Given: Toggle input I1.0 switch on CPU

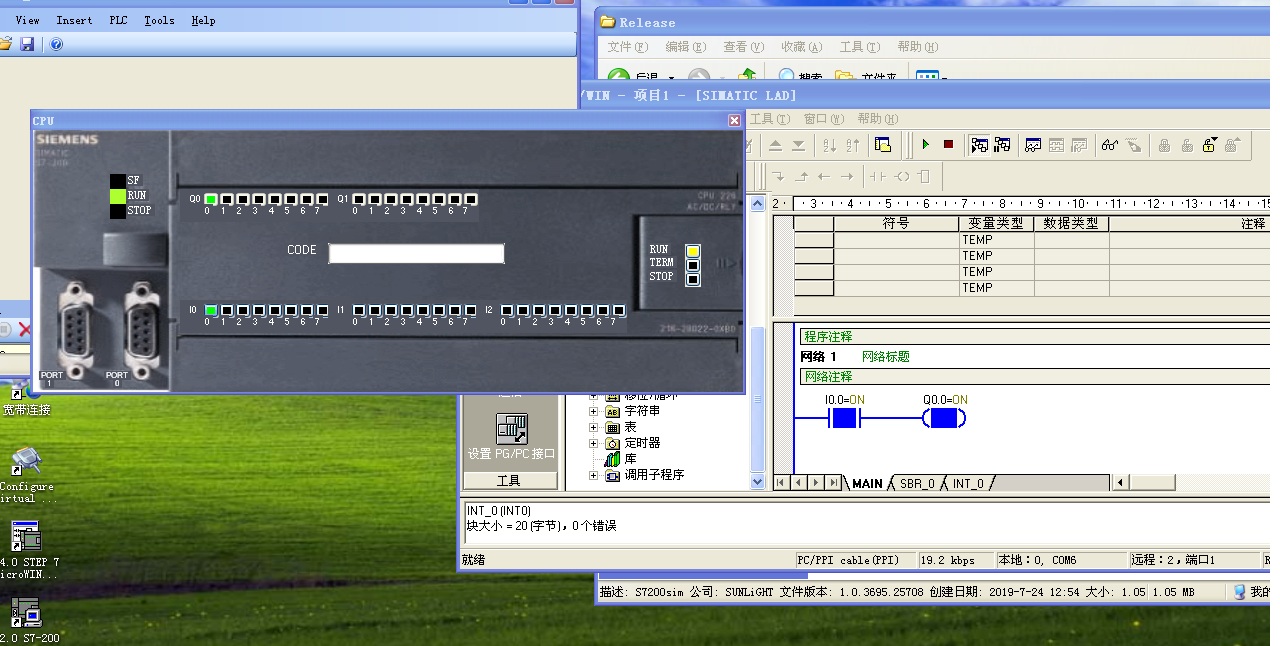Looking at the screenshot, I should tap(359, 311).
